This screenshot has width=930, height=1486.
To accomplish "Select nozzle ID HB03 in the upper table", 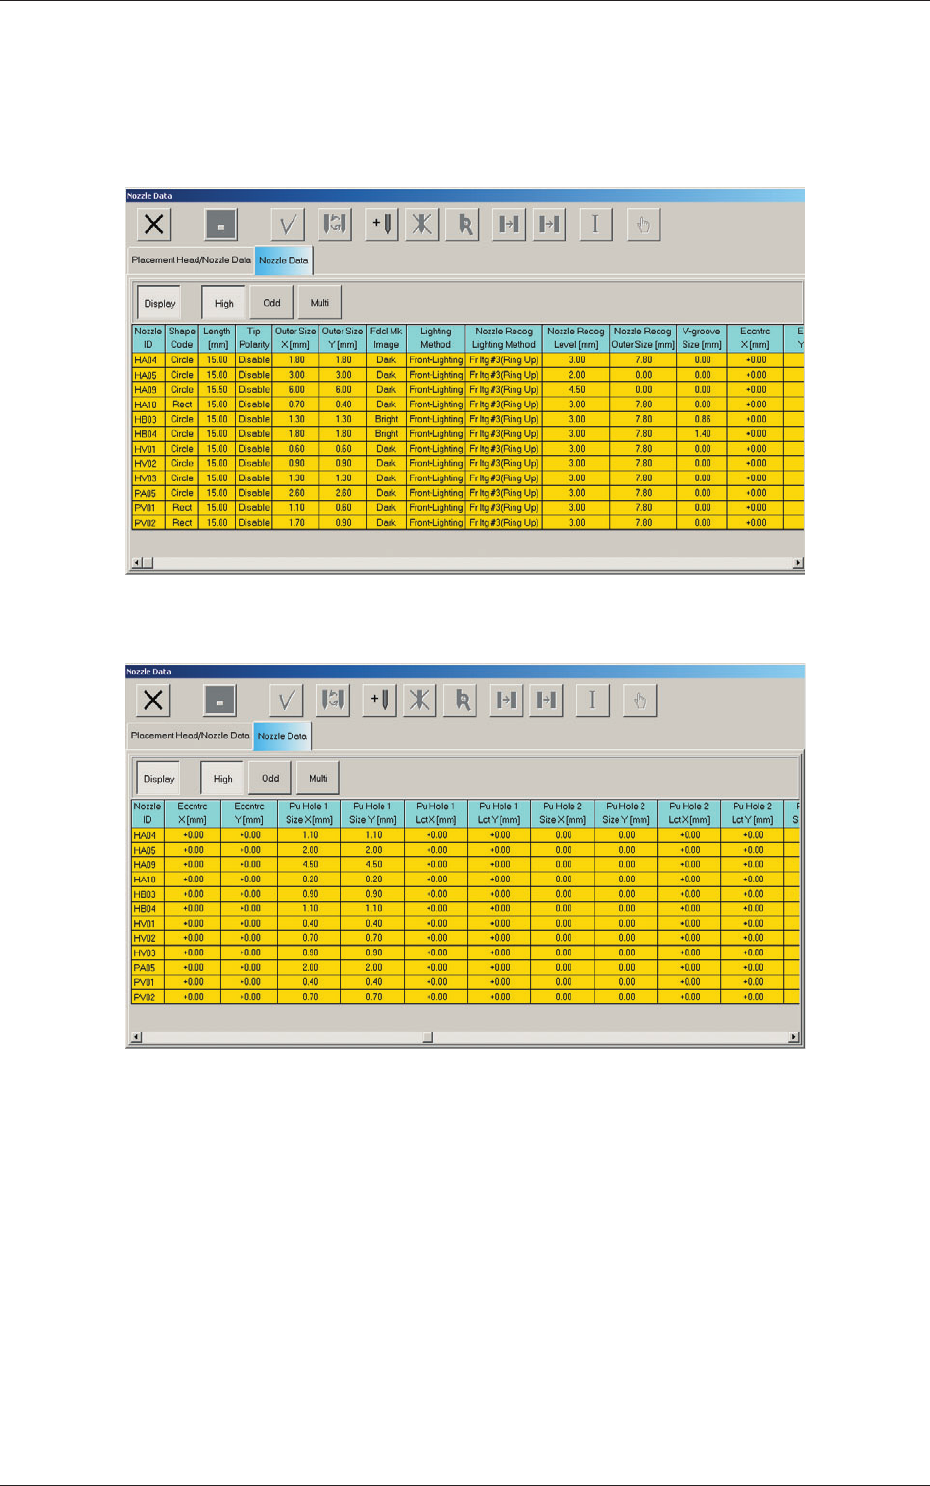I will pyautogui.click(x=148, y=419).
